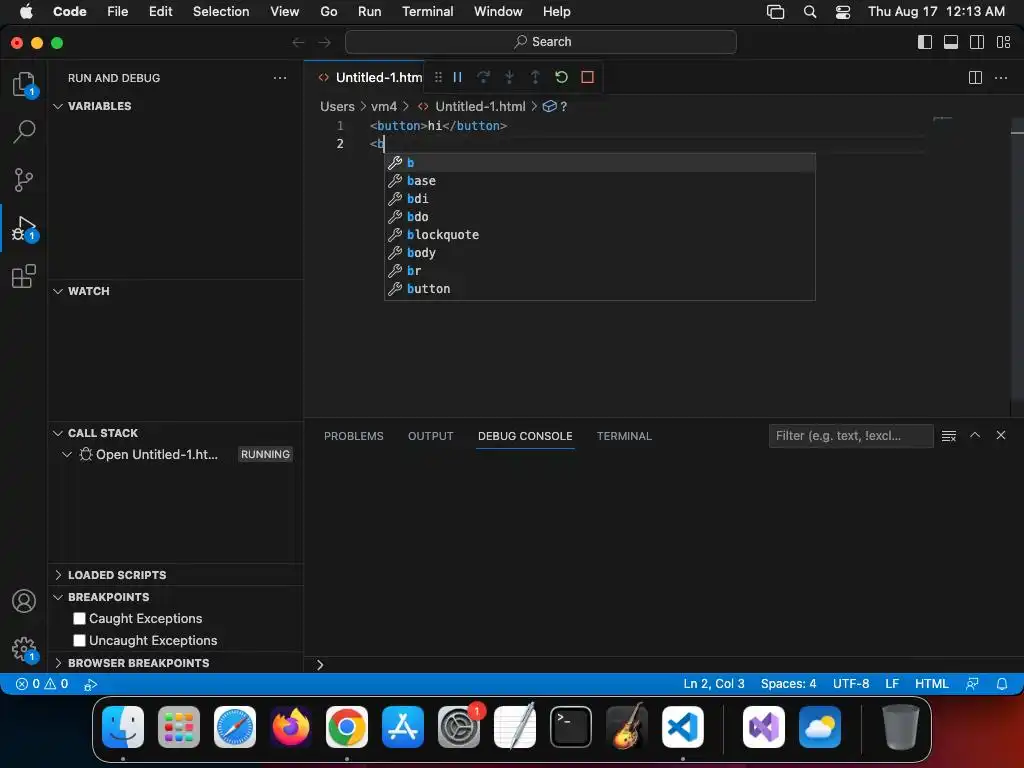The height and width of the screenshot is (768, 1024).
Task: Open the Selection menu
Action: (221, 12)
